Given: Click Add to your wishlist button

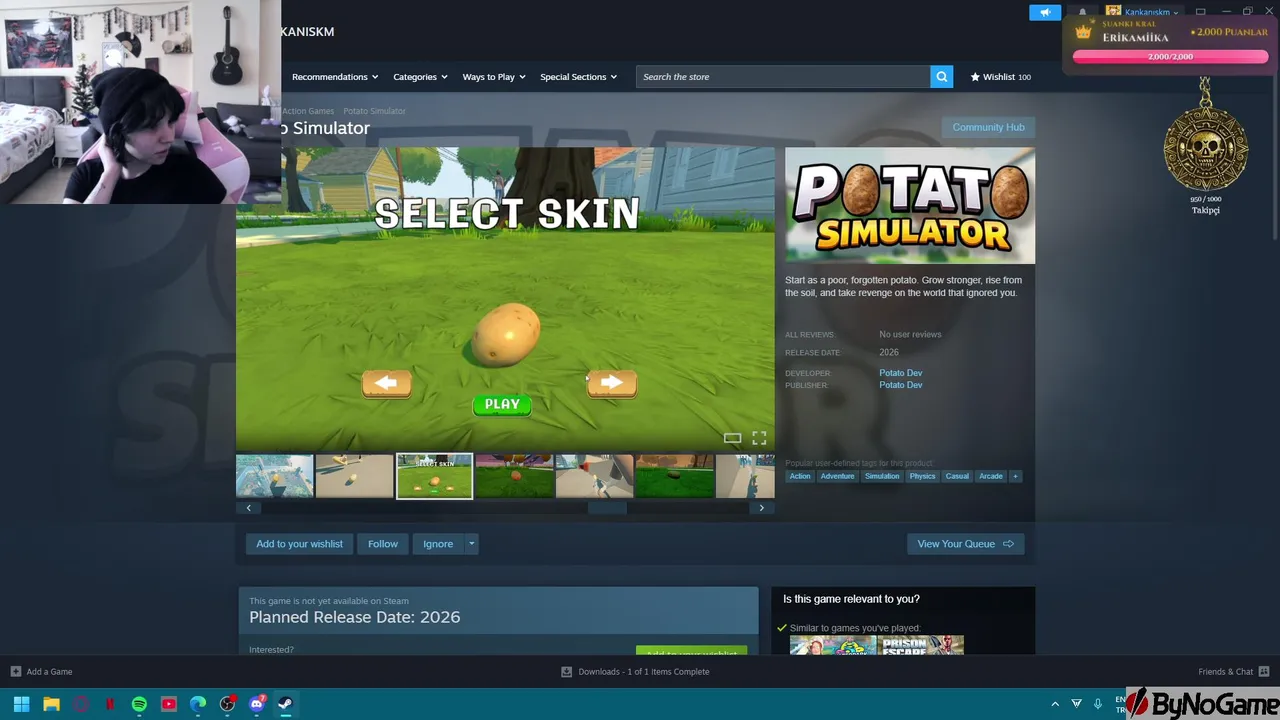Looking at the screenshot, I should [299, 544].
